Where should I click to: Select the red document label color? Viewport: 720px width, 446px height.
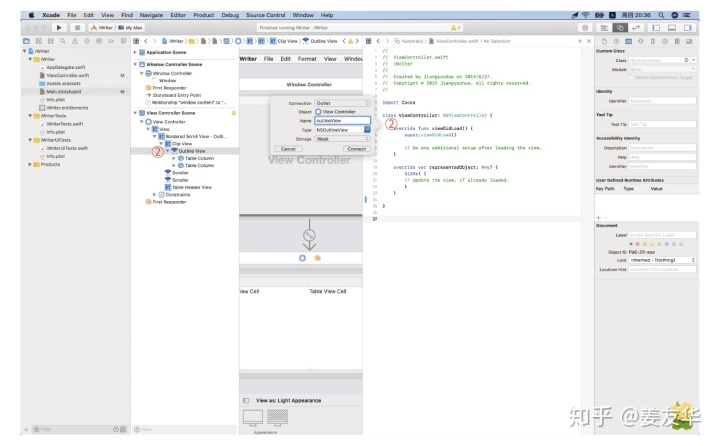pos(637,244)
